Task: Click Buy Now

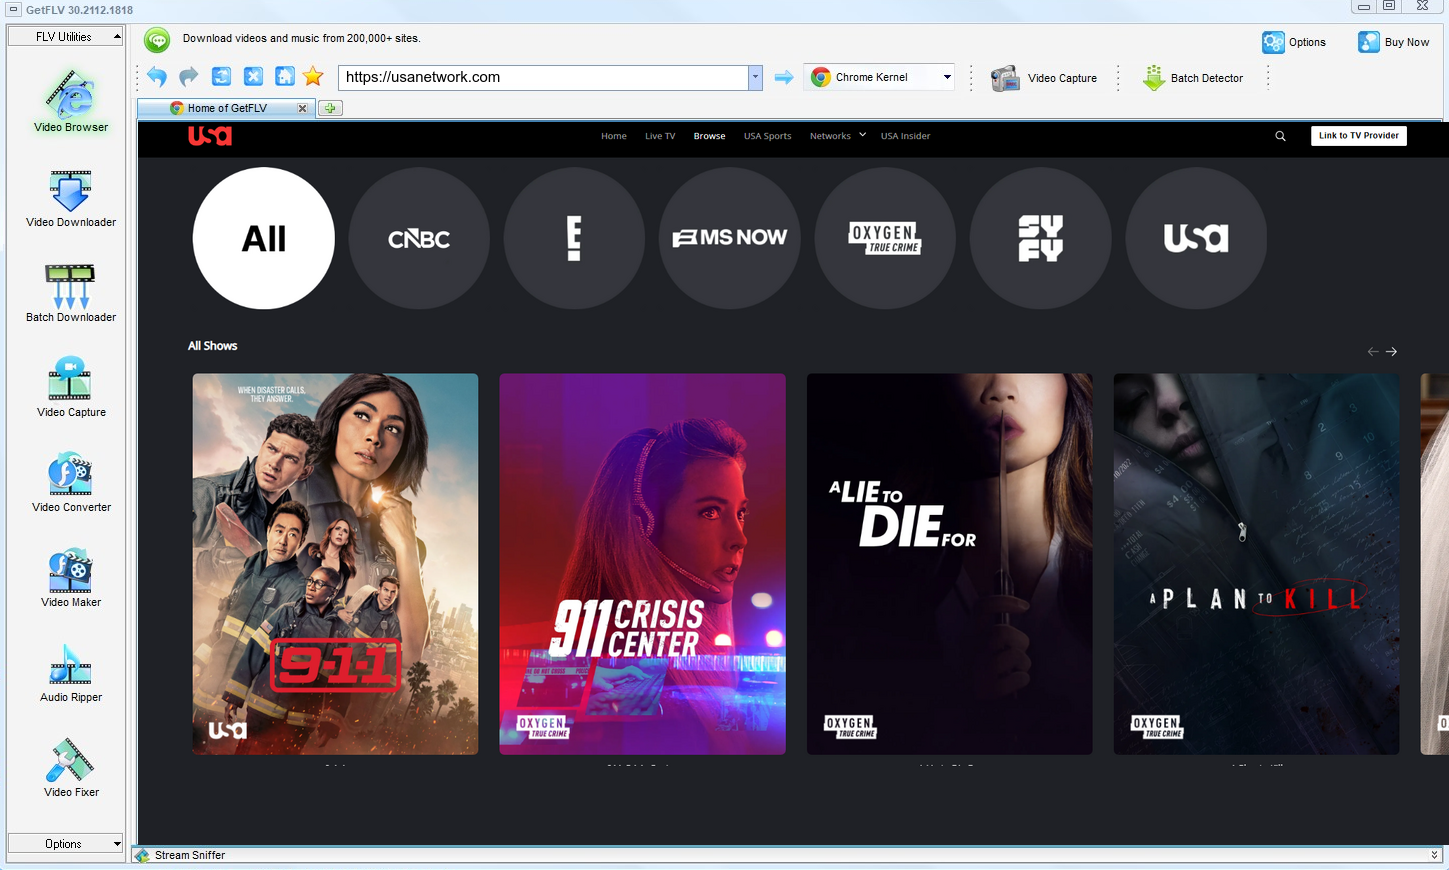Action: pos(1394,42)
